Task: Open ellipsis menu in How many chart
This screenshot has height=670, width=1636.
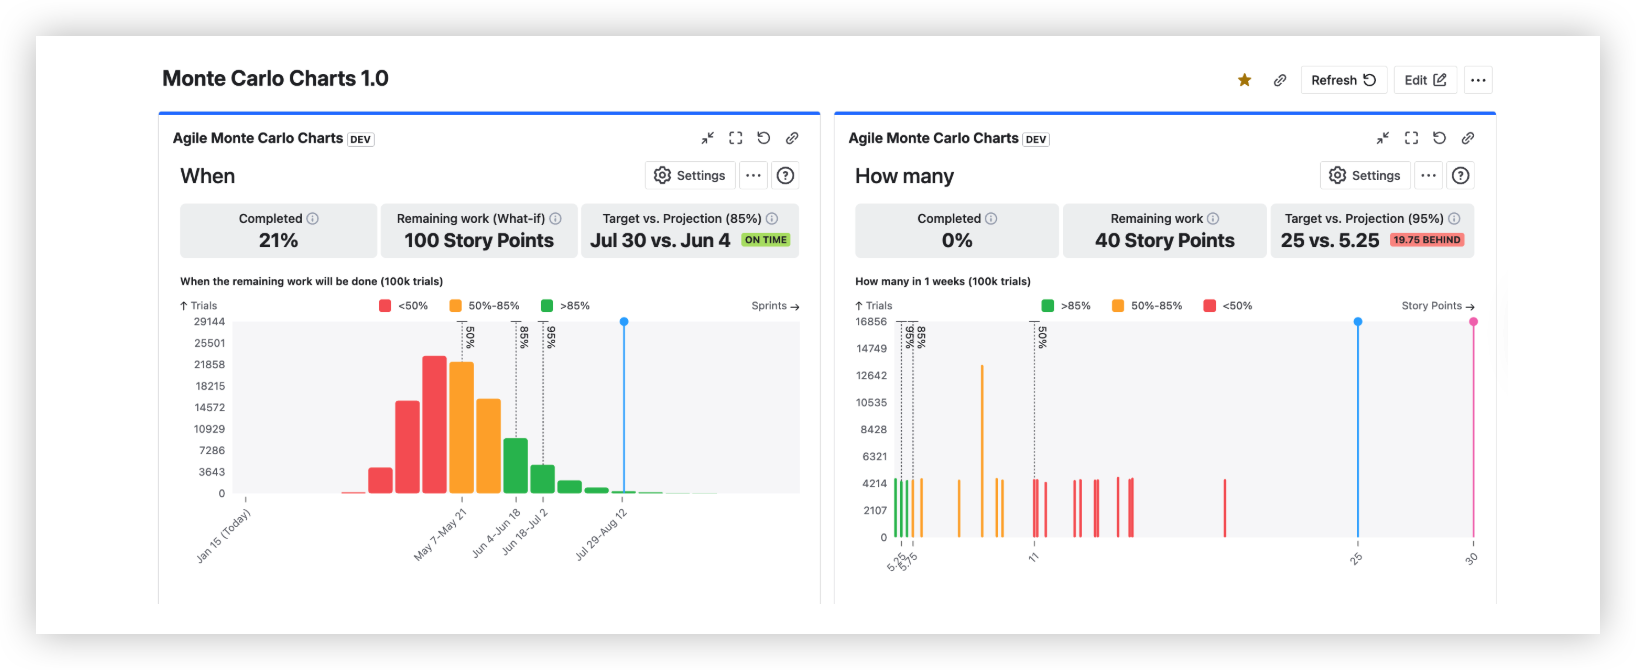Action: [1429, 176]
